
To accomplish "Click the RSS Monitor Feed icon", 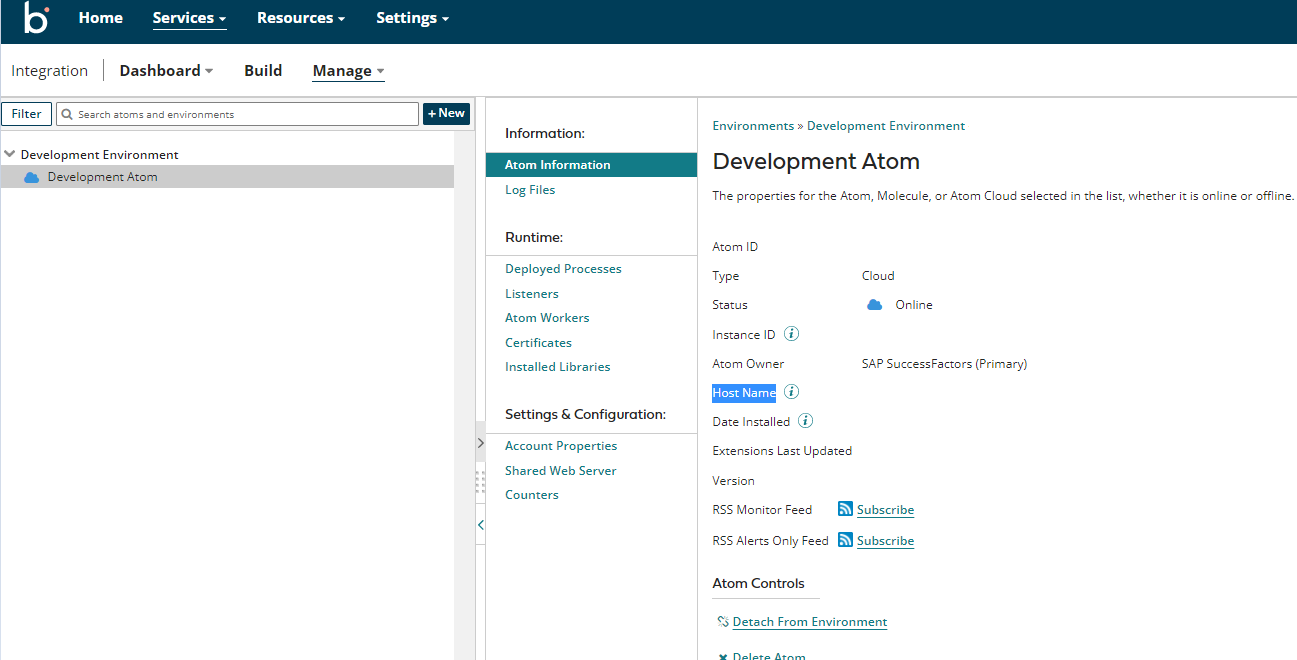I will pyautogui.click(x=845, y=509).
